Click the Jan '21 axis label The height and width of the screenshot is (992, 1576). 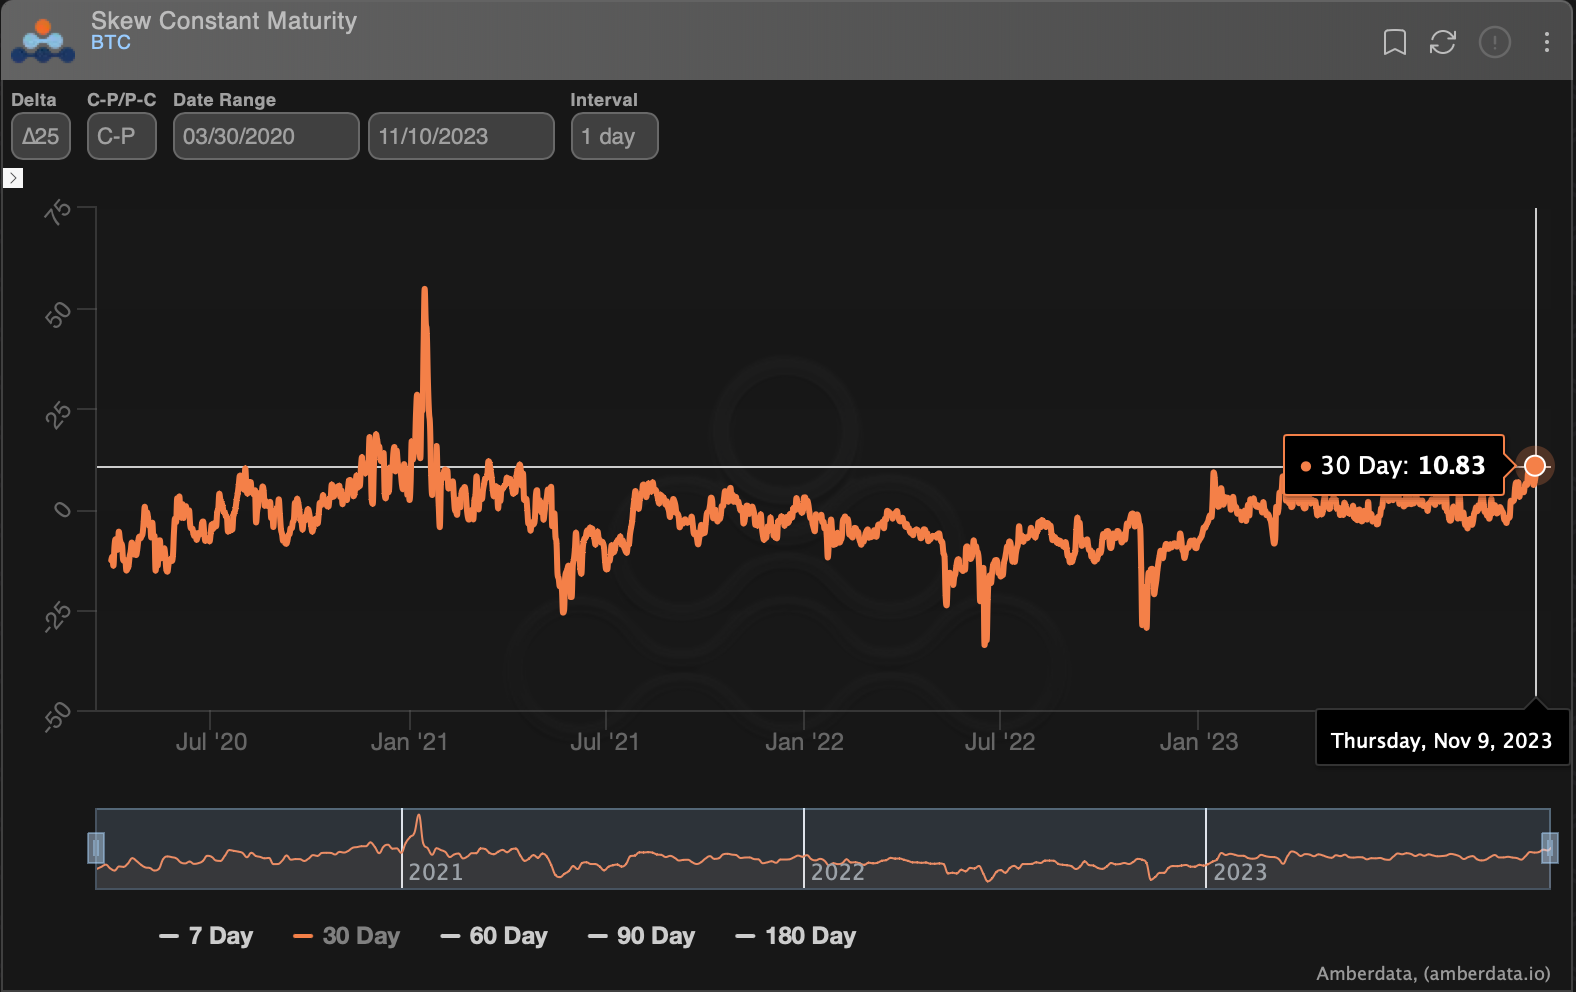(x=409, y=742)
